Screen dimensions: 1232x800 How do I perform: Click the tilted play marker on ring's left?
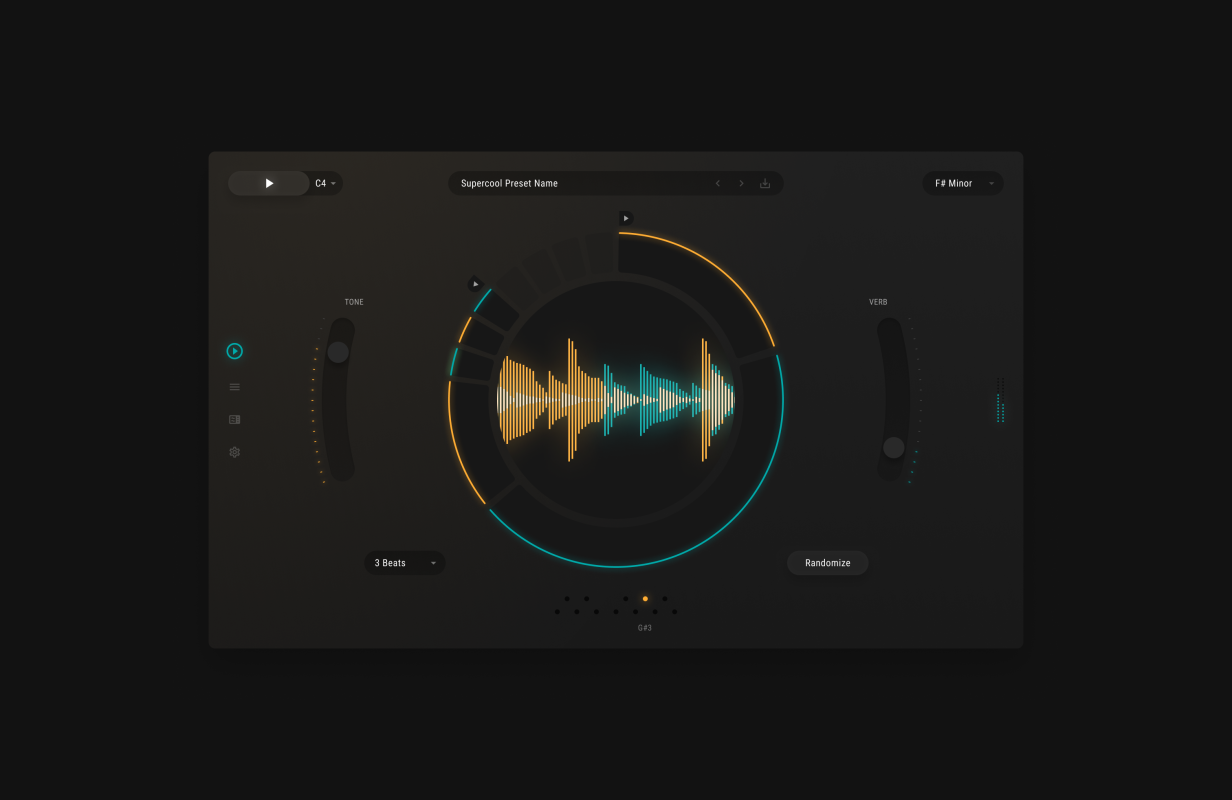click(x=475, y=284)
